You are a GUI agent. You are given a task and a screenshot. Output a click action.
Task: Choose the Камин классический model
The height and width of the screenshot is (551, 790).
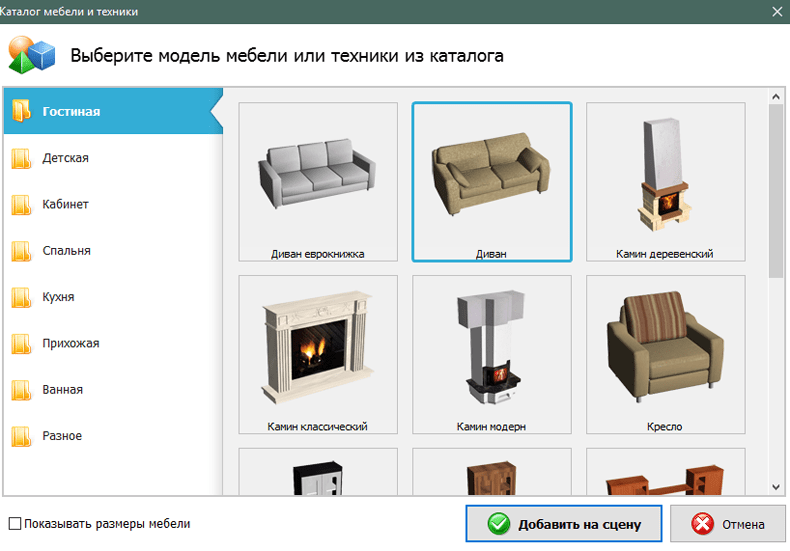318,355
